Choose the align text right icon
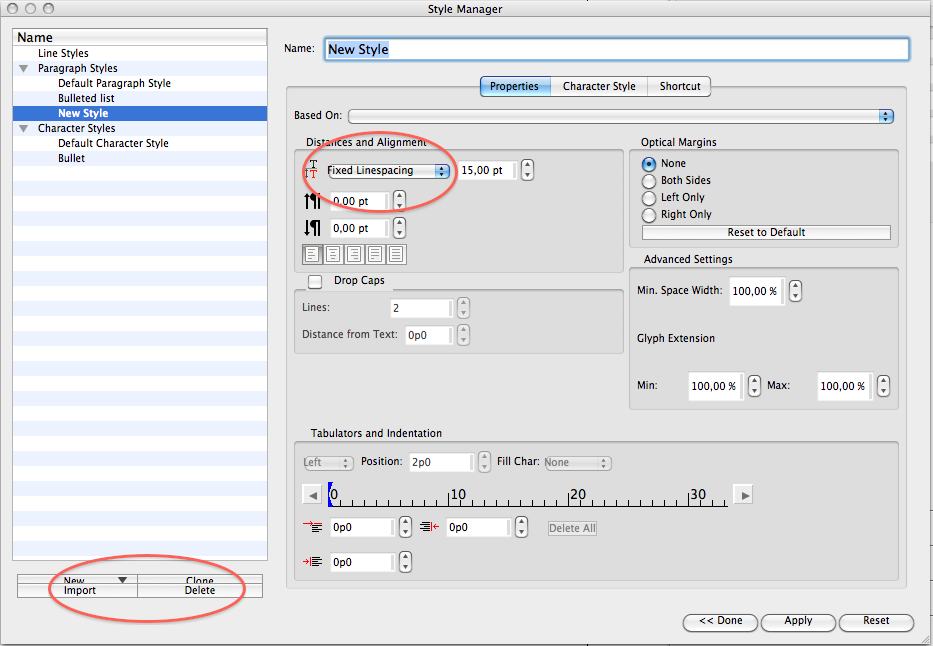 click(x=355, y=255)
